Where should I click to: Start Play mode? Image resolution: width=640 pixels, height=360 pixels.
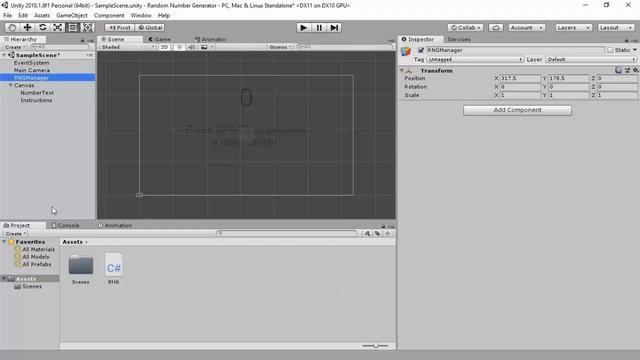(303, 27)
